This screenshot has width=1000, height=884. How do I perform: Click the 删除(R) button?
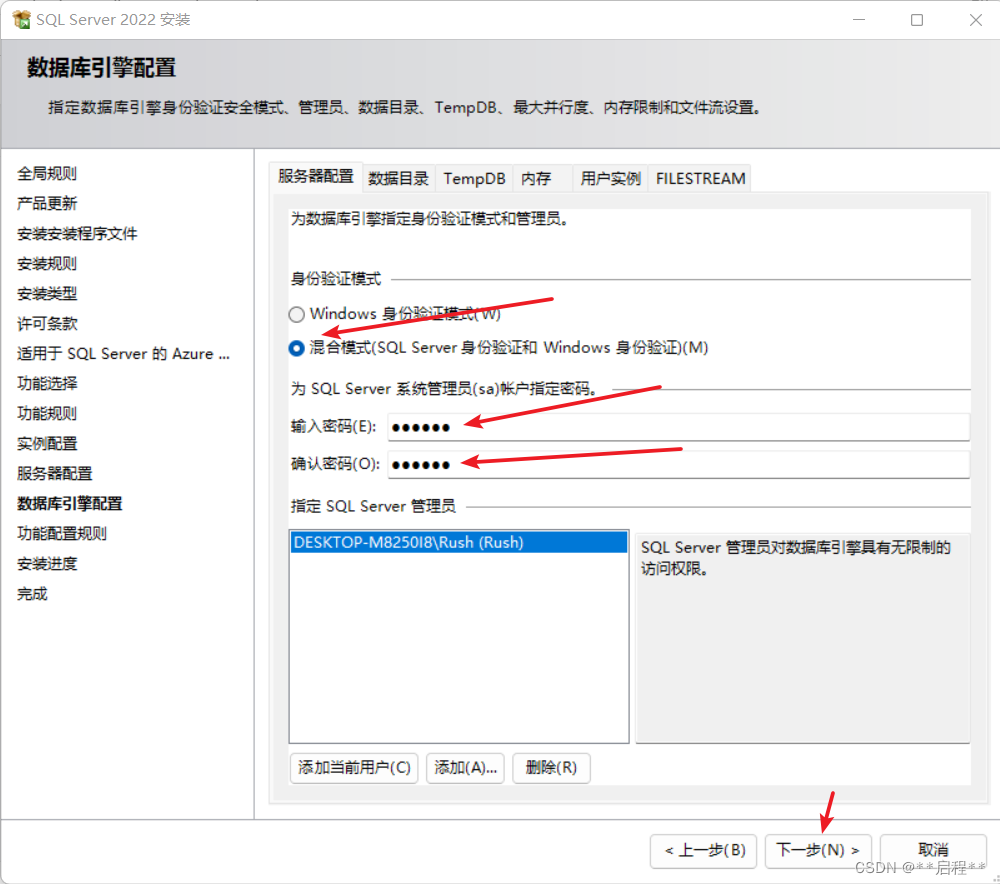[x=551, y=767]
